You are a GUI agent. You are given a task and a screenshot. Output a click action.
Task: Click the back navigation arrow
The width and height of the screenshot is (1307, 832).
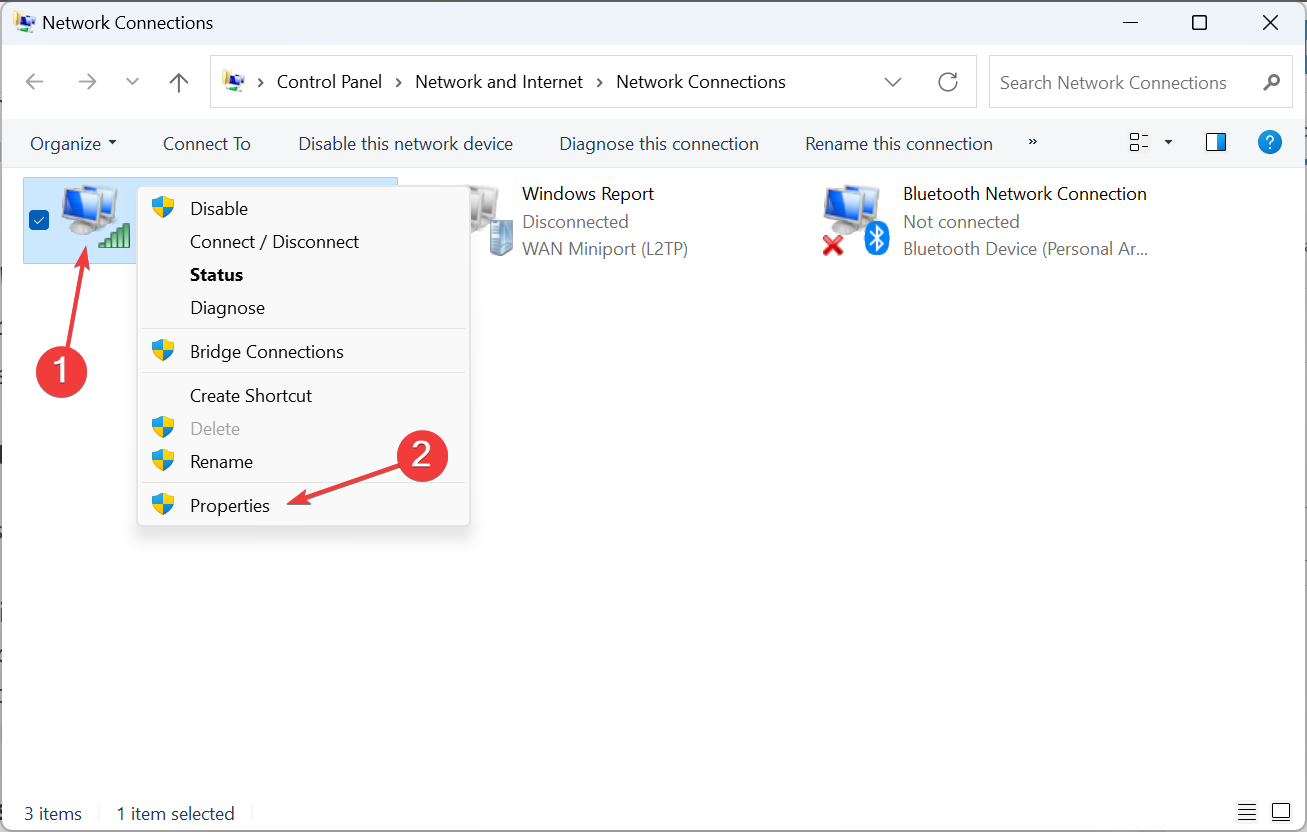click(x=34, y=81)
